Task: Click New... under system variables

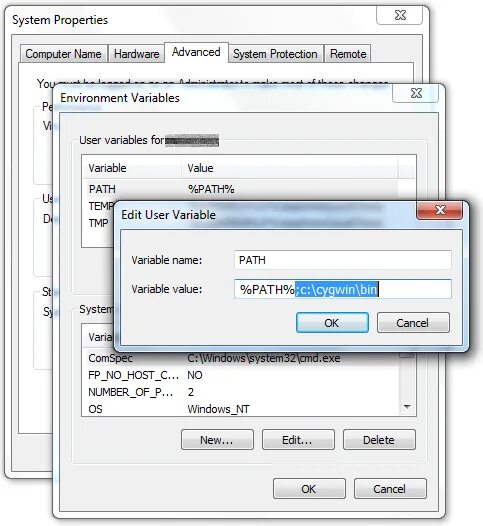Action: tap(217, 440)
